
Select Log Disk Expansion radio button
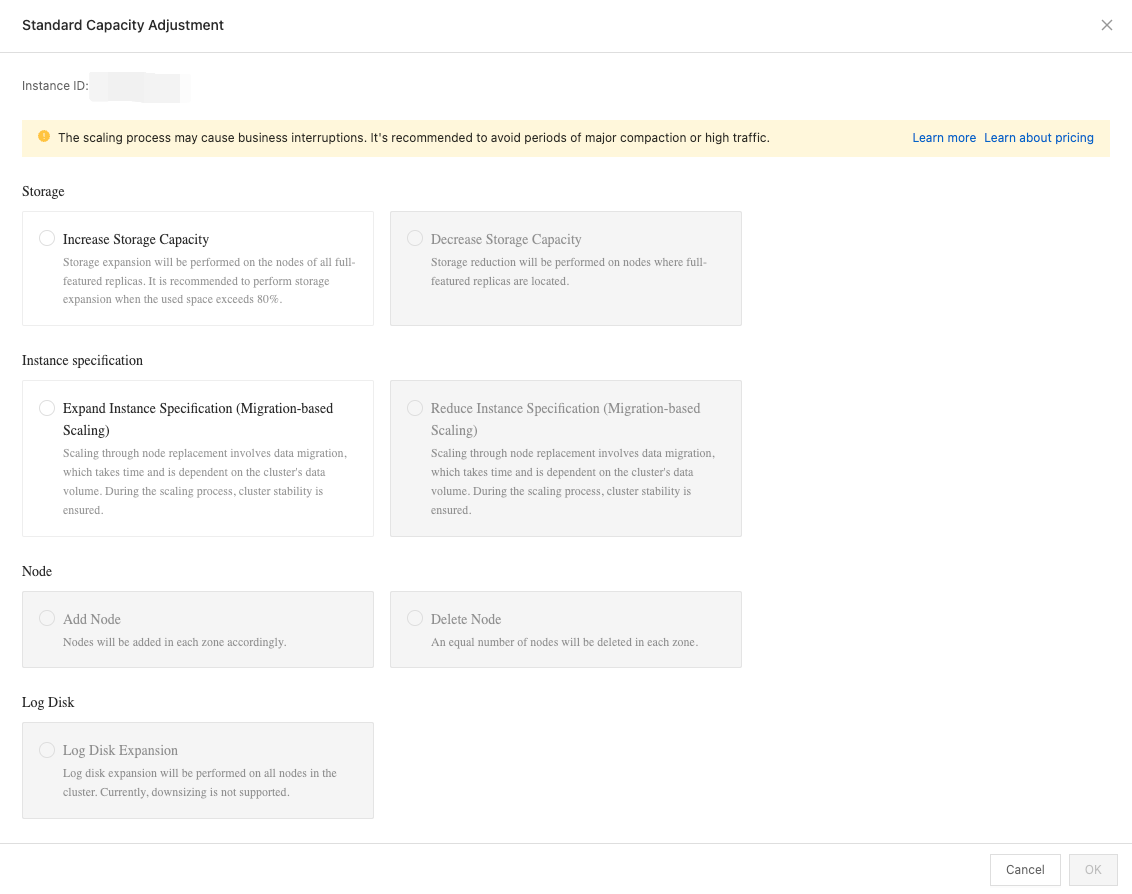tap(47, 749)
